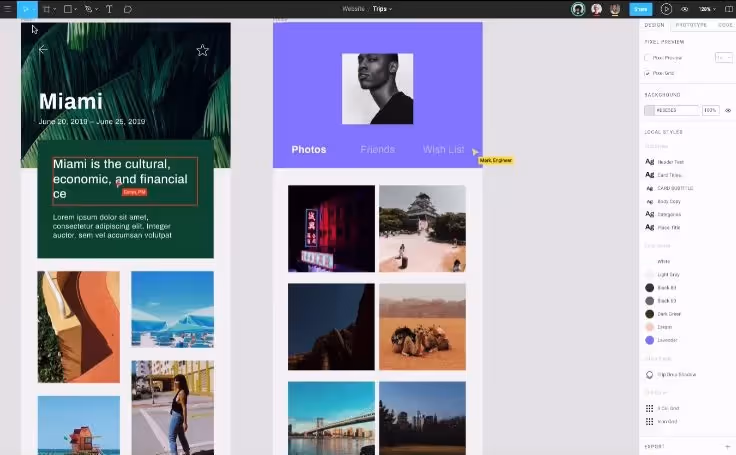Viewport: 736px width, 455px height.
Task: Open the library book icon
Action: click(x=729, y=9)
